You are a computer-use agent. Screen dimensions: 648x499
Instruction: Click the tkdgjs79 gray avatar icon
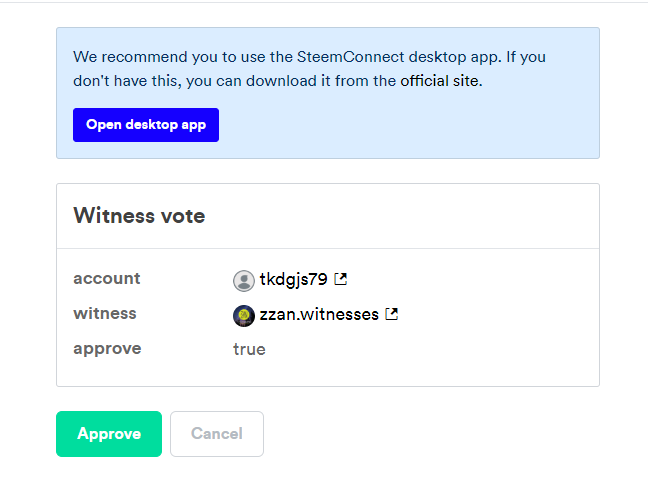tap(244, 281)
